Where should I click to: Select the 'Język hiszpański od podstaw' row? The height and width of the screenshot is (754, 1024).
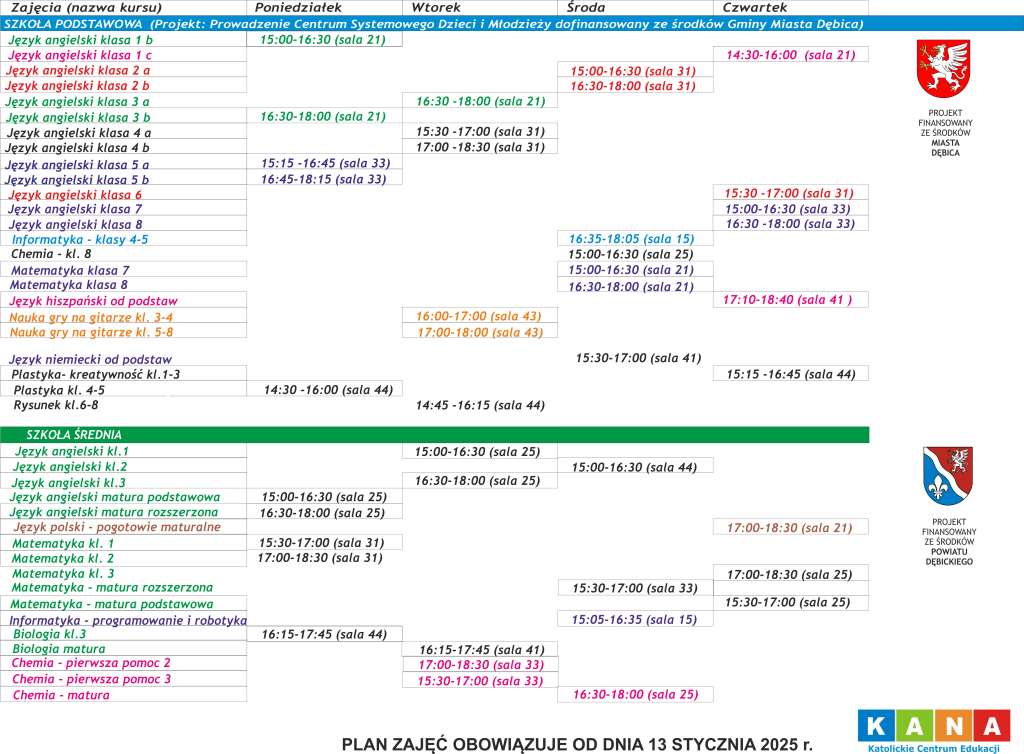click(x=93, y=301)
